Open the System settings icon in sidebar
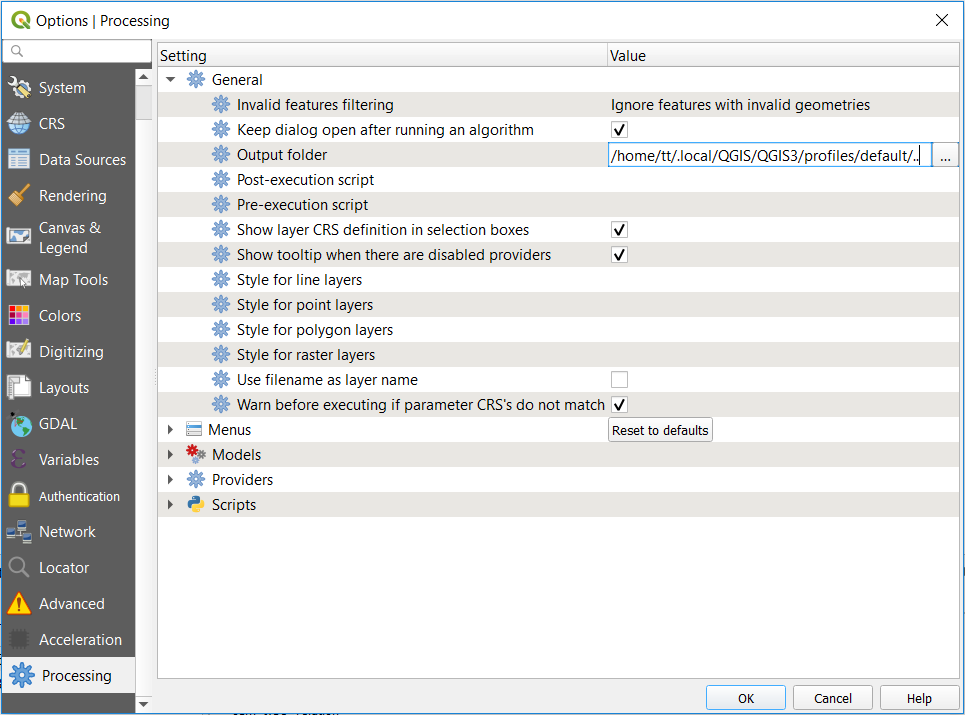 pyautogui.click(x=20, y=88)
